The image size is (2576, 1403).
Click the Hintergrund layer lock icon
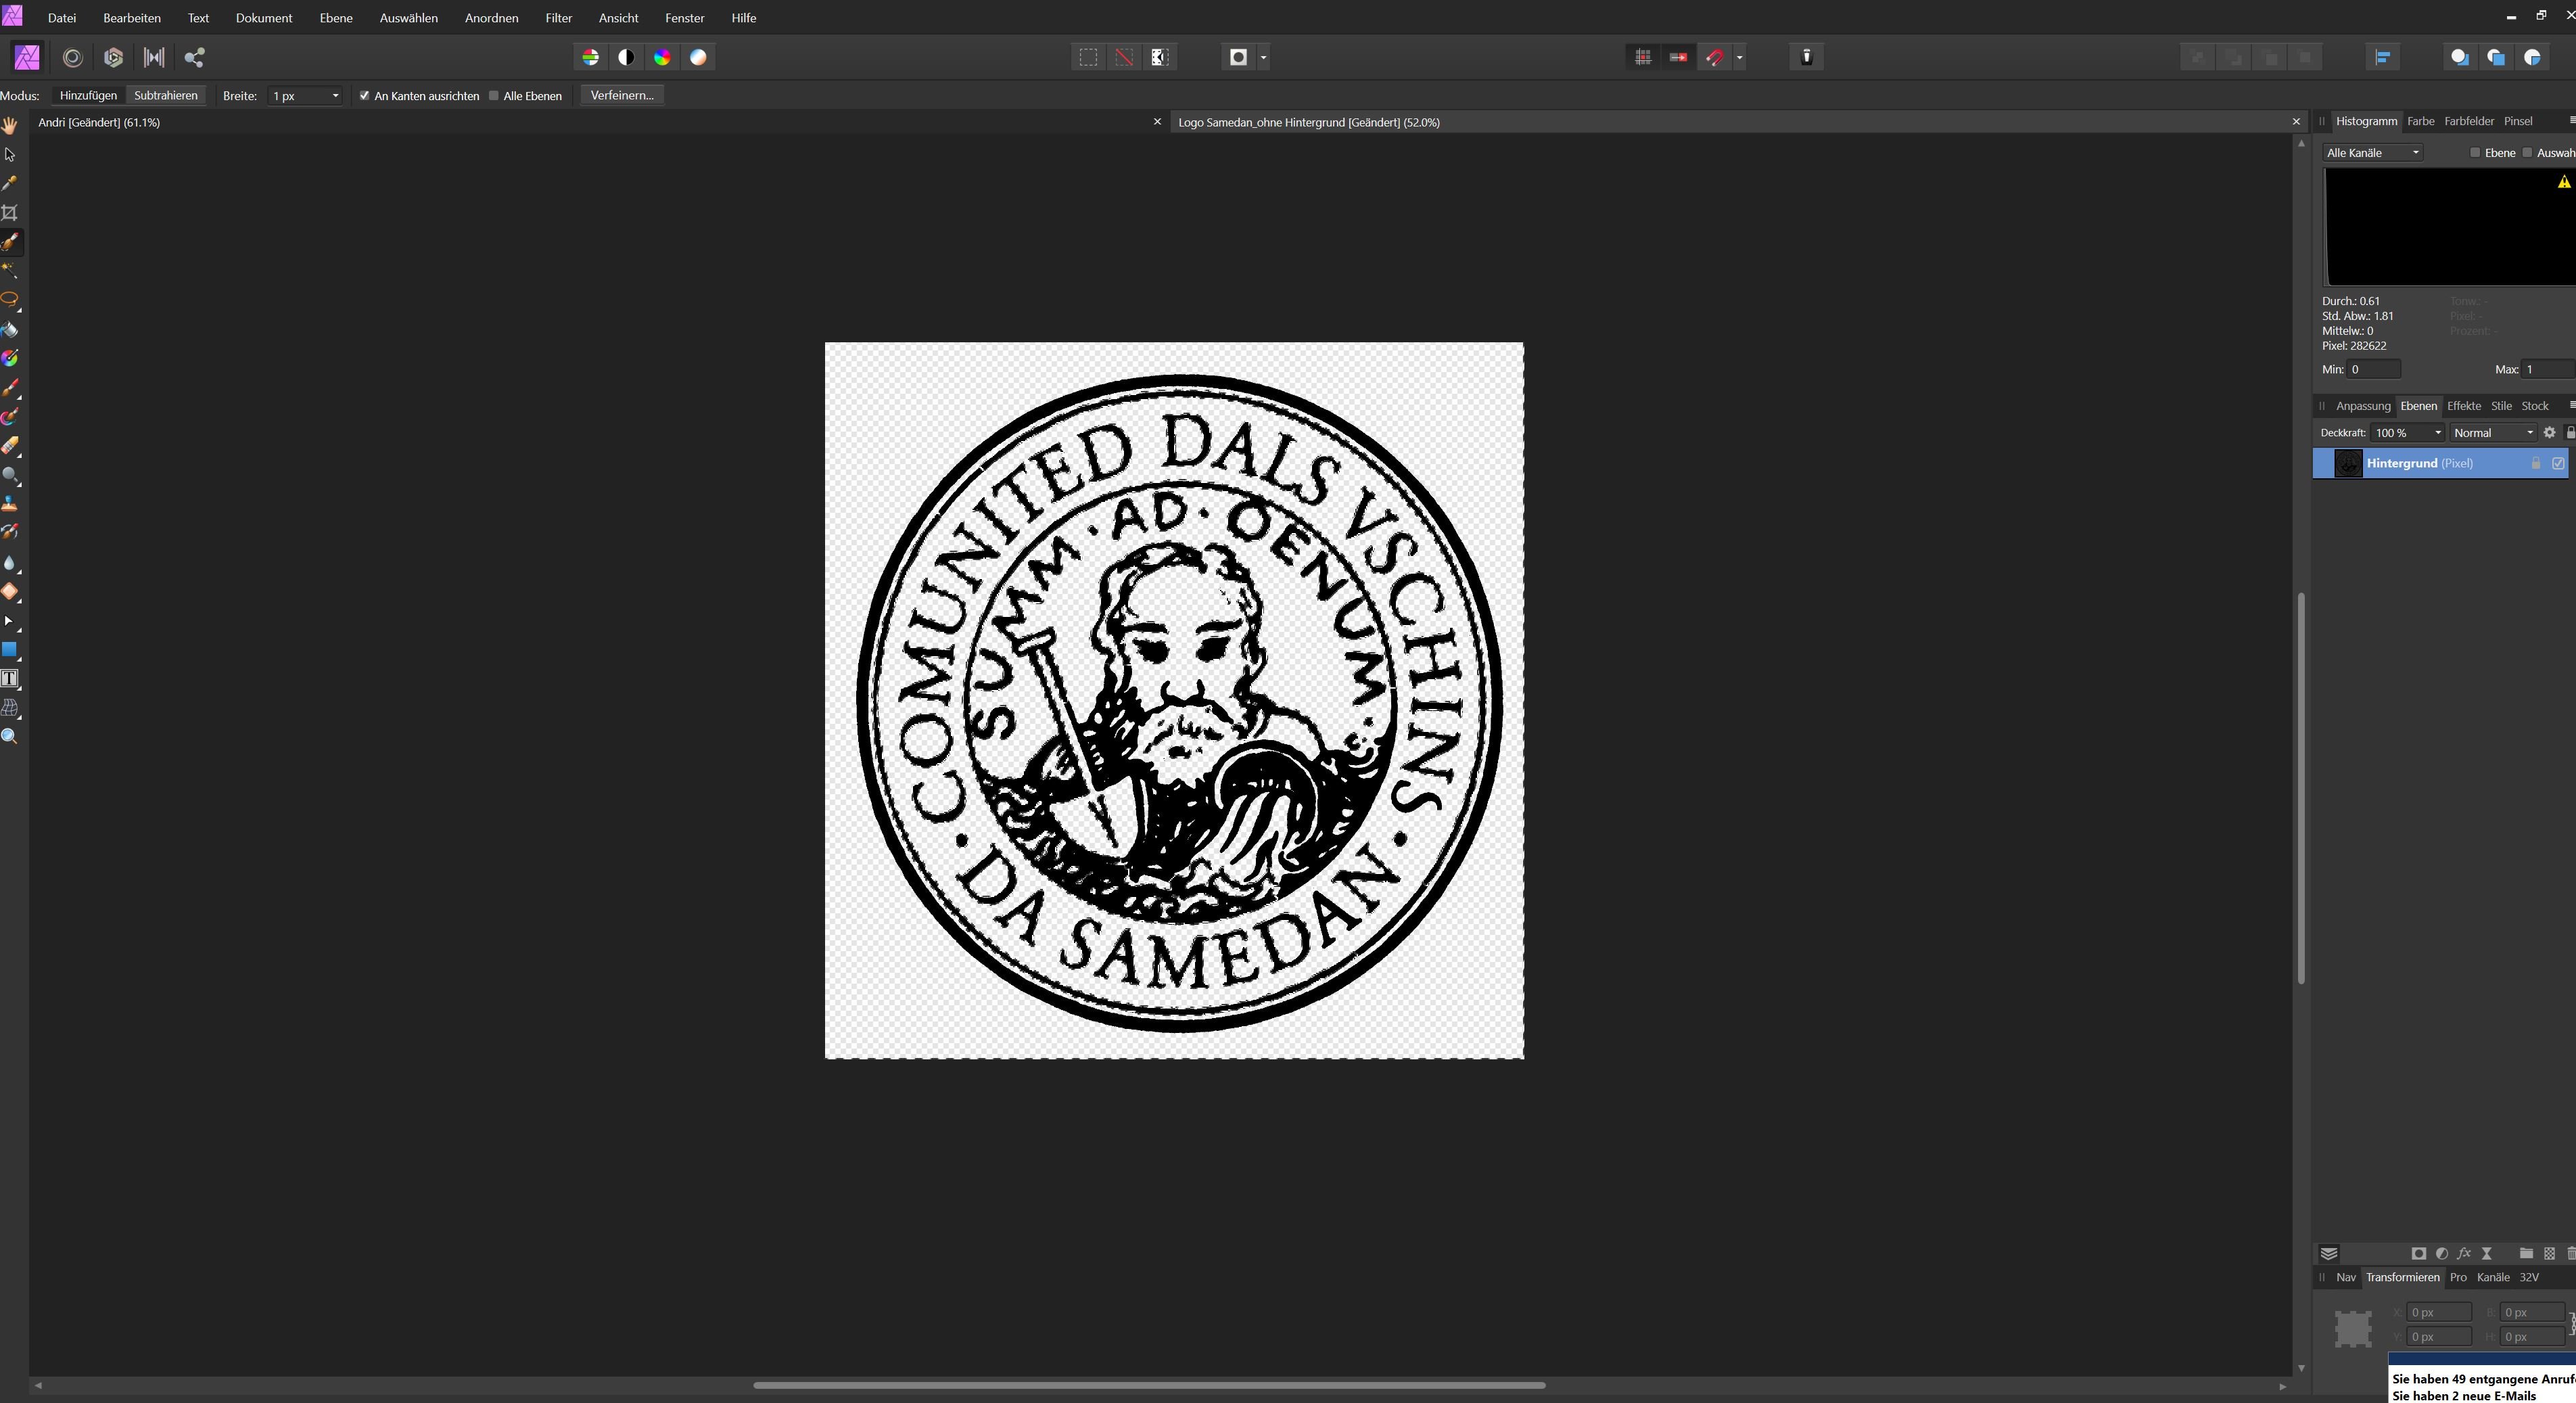(x=2536, y=463)
